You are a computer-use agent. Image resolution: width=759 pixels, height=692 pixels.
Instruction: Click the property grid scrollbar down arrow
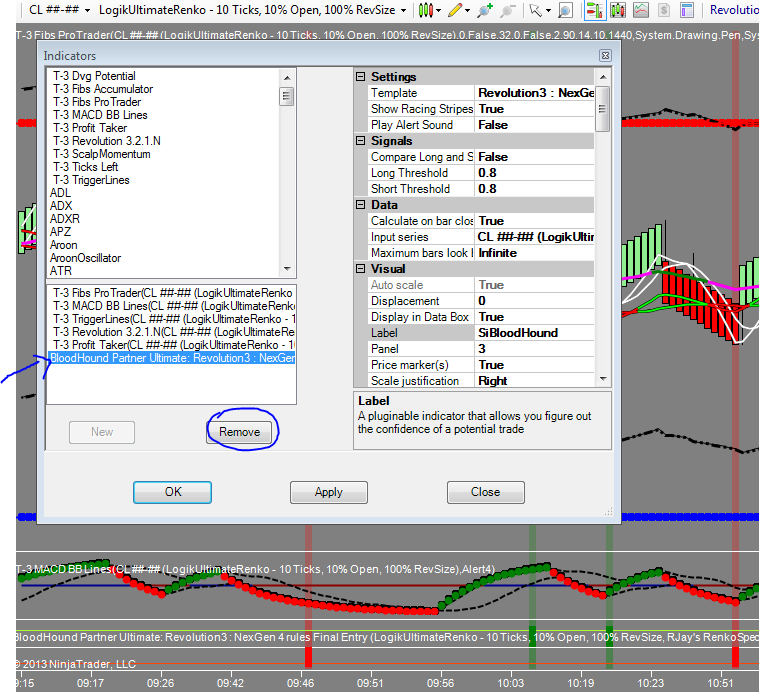(603, 379)
